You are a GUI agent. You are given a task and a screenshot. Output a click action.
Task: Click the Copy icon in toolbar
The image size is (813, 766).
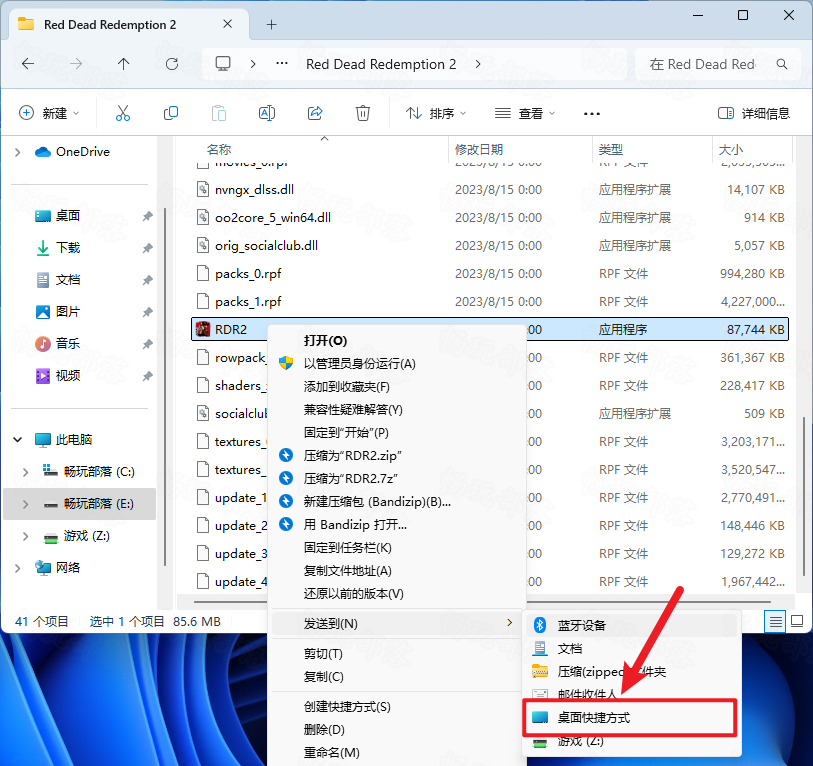pos(171,113)
